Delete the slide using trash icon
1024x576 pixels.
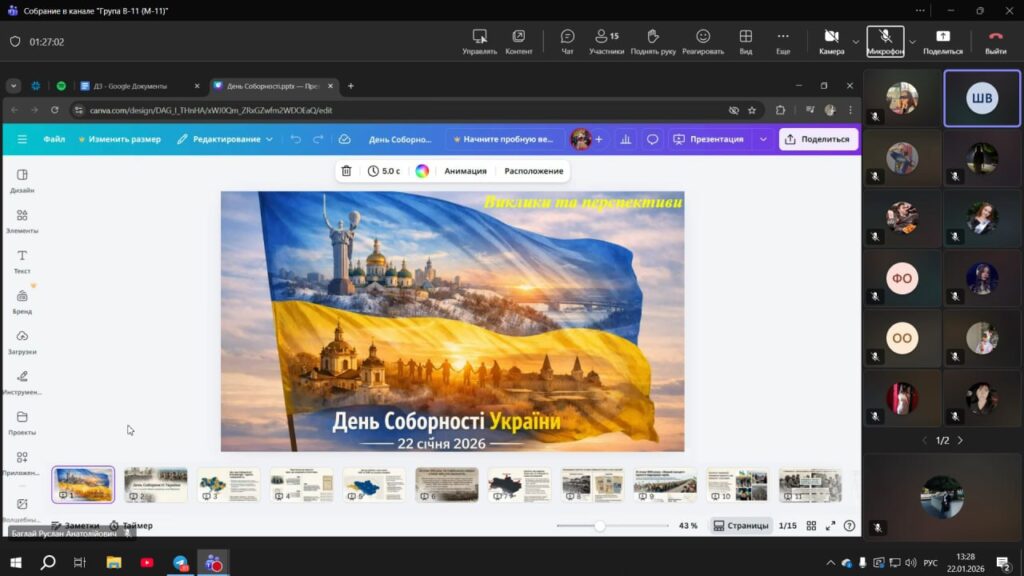346,171
